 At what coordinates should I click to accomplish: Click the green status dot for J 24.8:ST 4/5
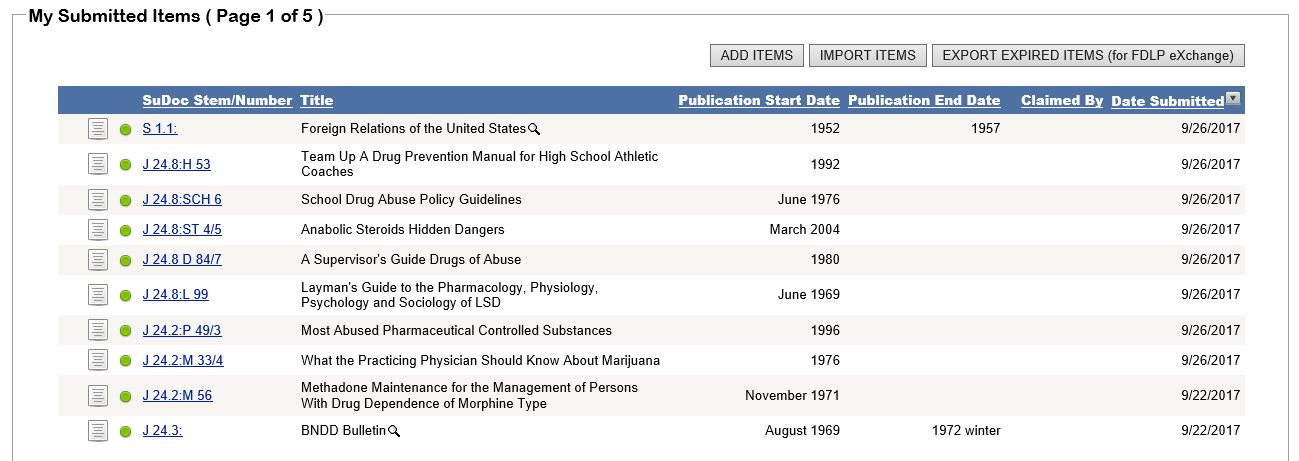coord(126,230)
